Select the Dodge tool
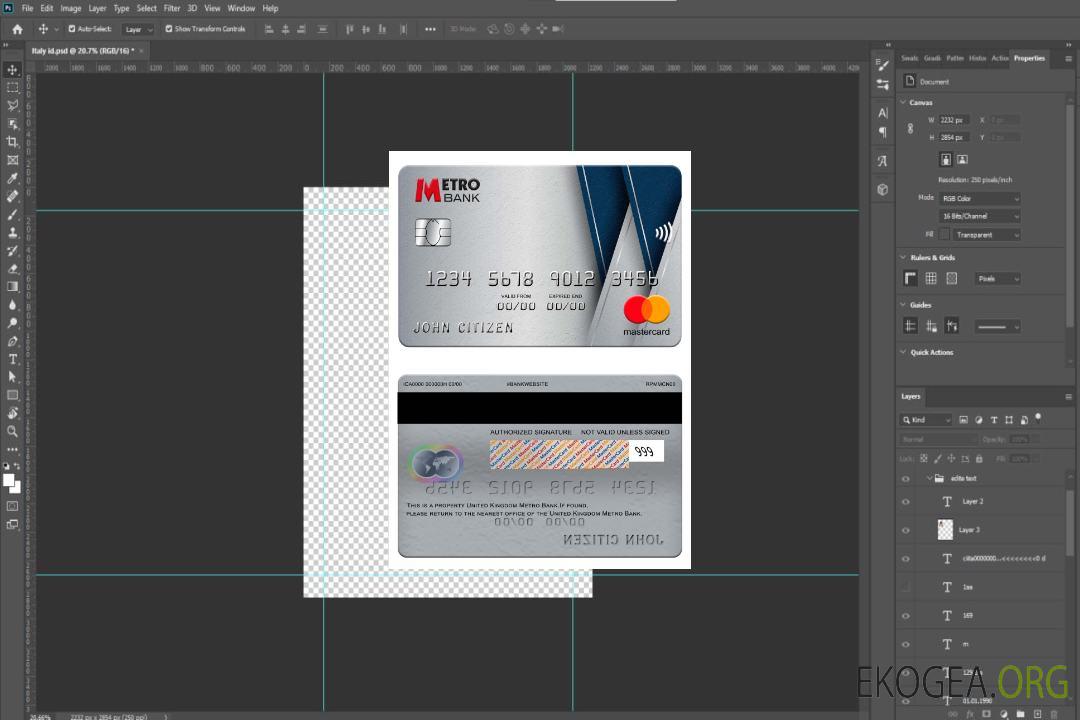Image resolution: width=1080 pixels, height=720 pixels. click(x=12, y=322)
